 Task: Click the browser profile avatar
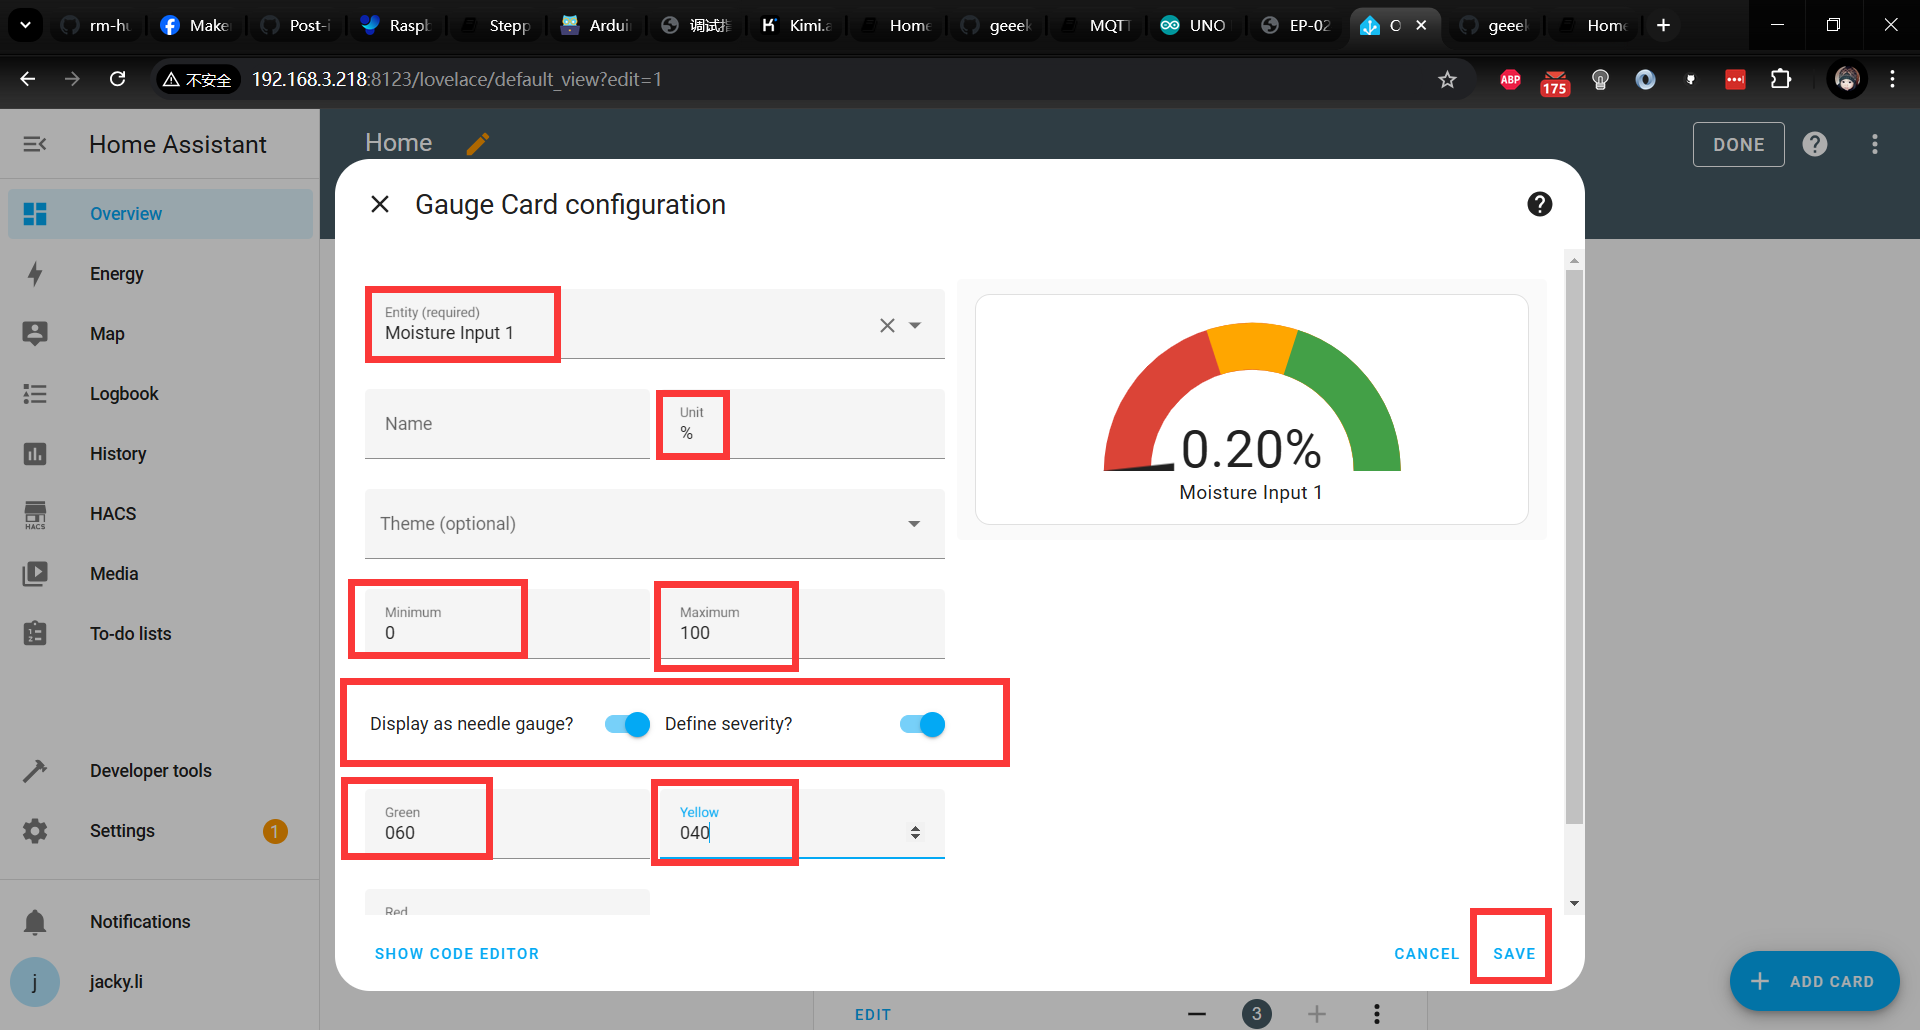1847,79
